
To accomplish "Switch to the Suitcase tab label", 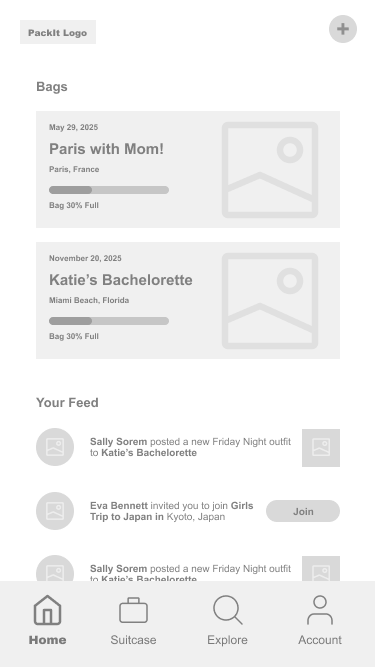I will click(x=133, y=640).
